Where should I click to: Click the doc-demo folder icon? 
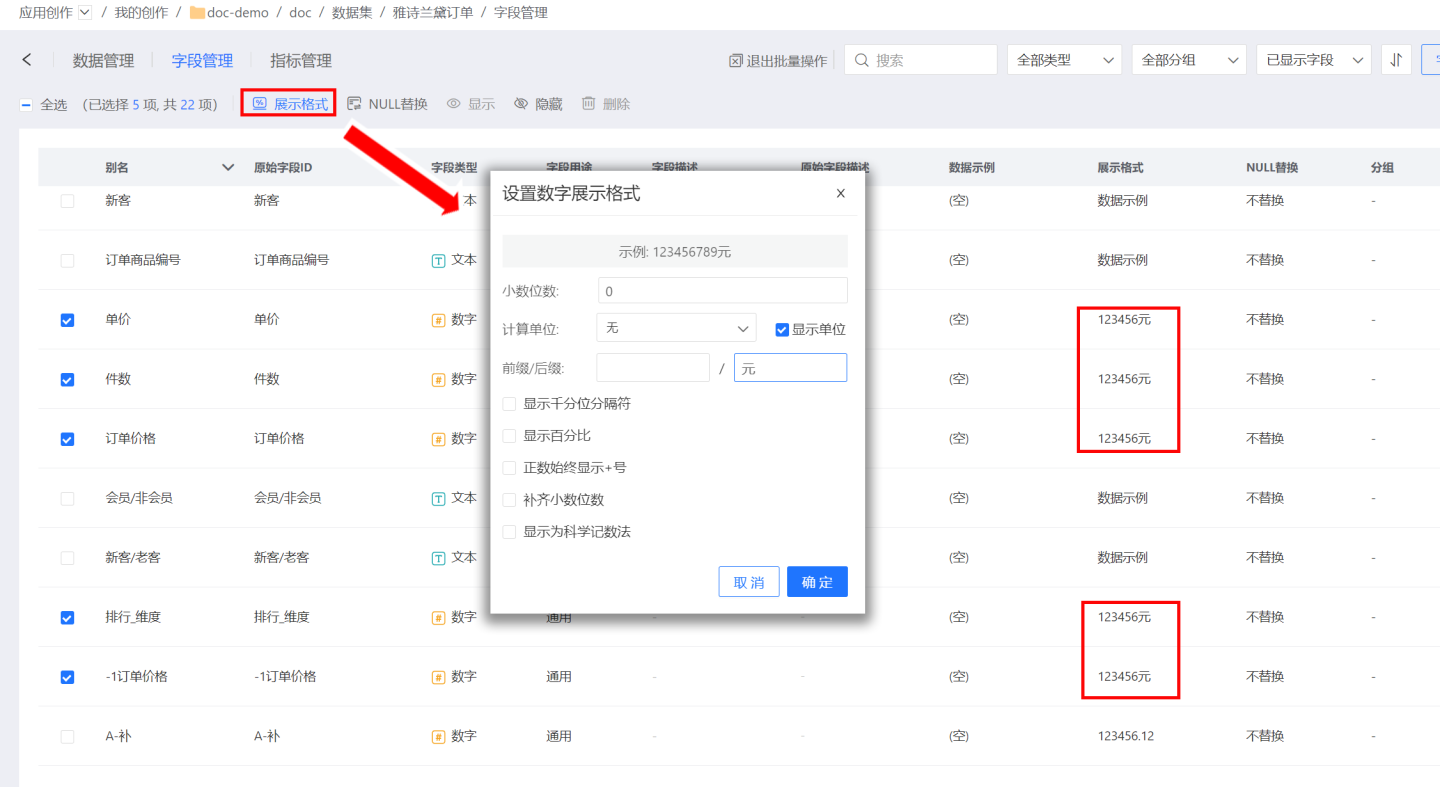pyautogui.click(x=197, y=13)
